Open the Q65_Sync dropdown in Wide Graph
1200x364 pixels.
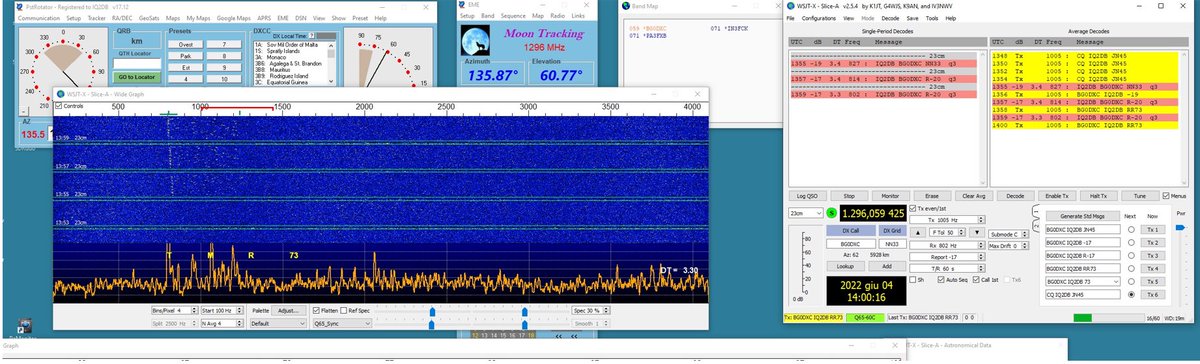(342, 324)
